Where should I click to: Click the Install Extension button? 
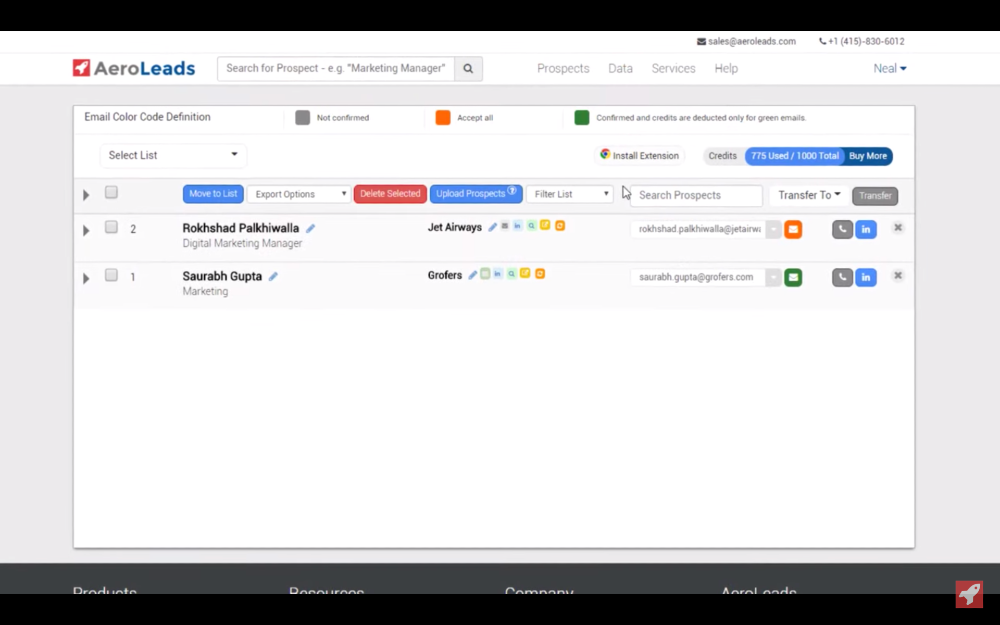pyautogui.click(x=640, y=156)
